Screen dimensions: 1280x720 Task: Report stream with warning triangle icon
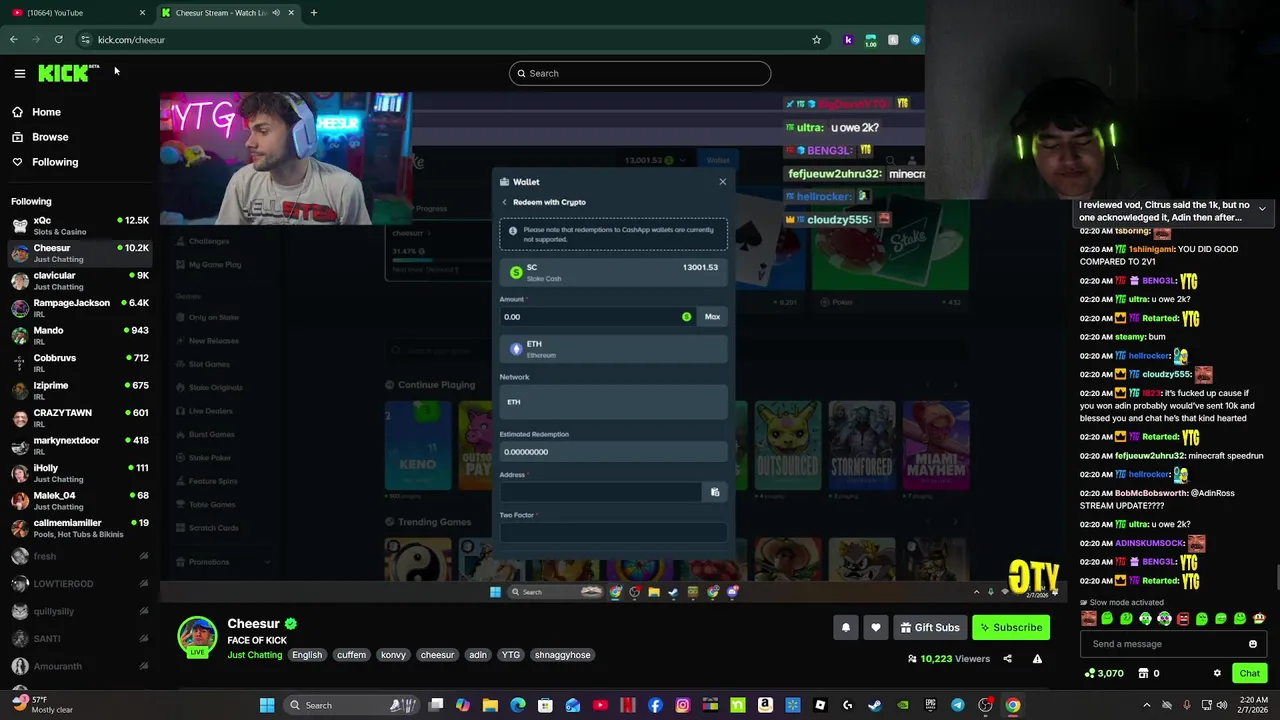tap(1037, 659)
